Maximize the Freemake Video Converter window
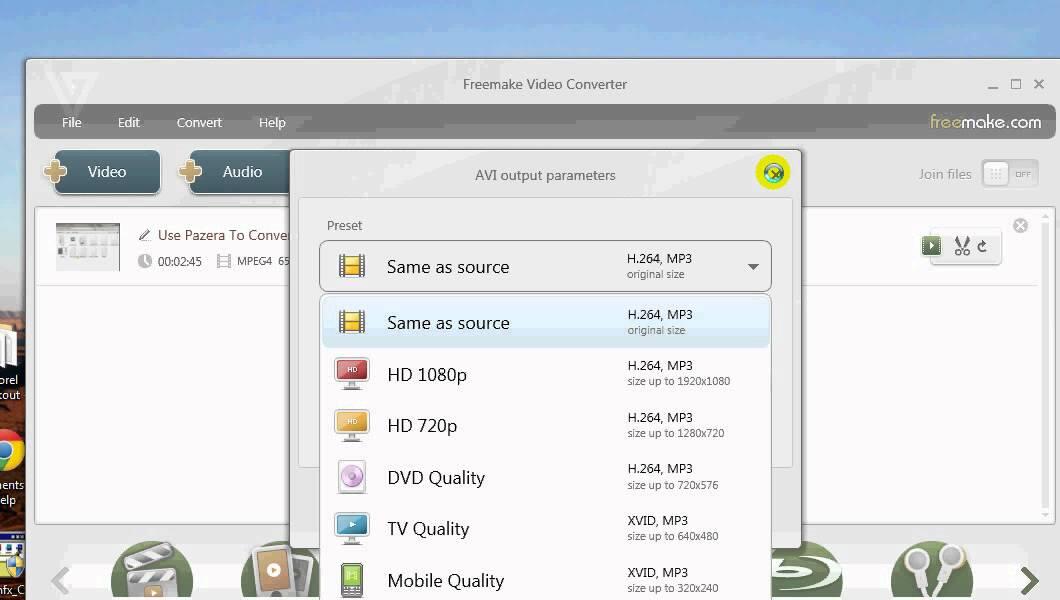 coord(1015,84)
